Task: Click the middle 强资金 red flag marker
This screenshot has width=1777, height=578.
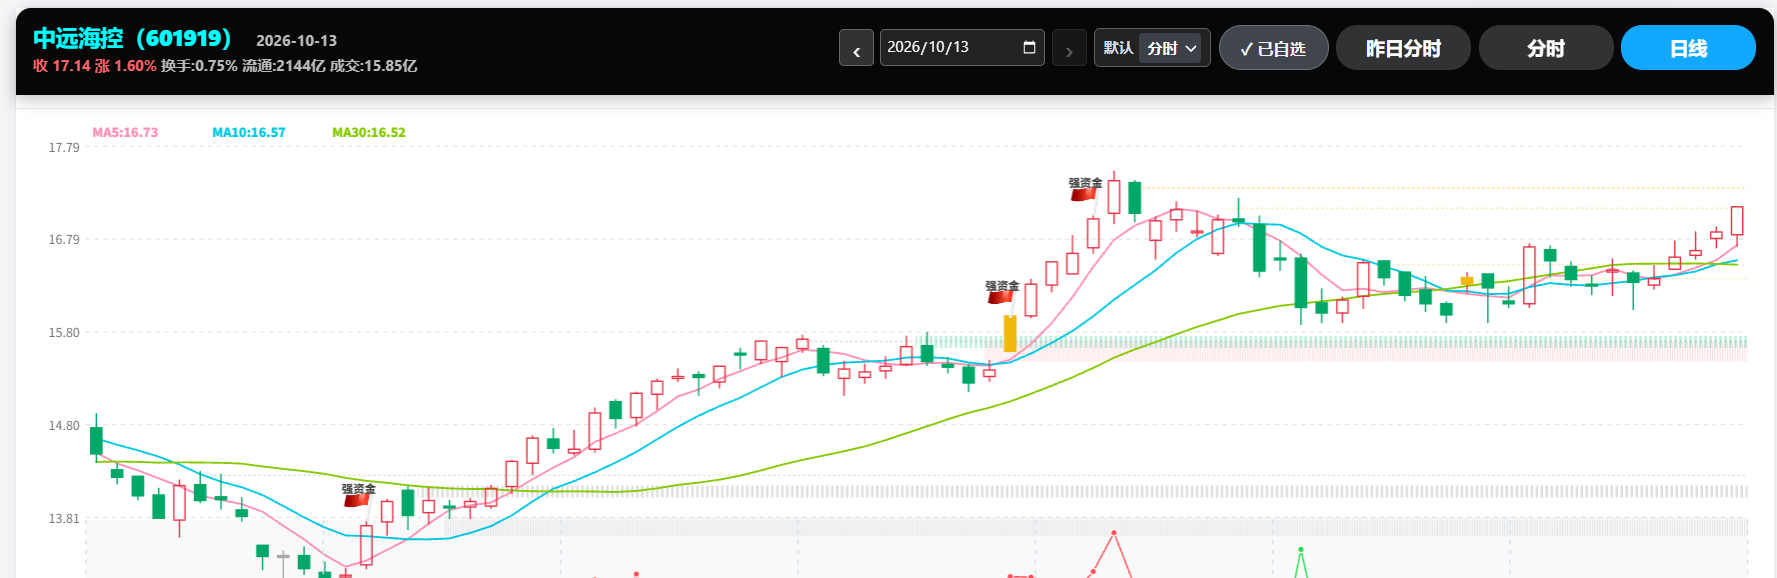Action: [1000, 297]
